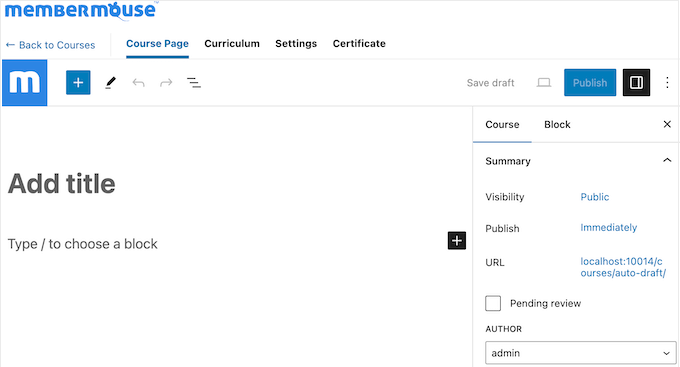Click the MemberMouse header logo
This screenshot has width=680, height=367.
[x=81, y=10]
